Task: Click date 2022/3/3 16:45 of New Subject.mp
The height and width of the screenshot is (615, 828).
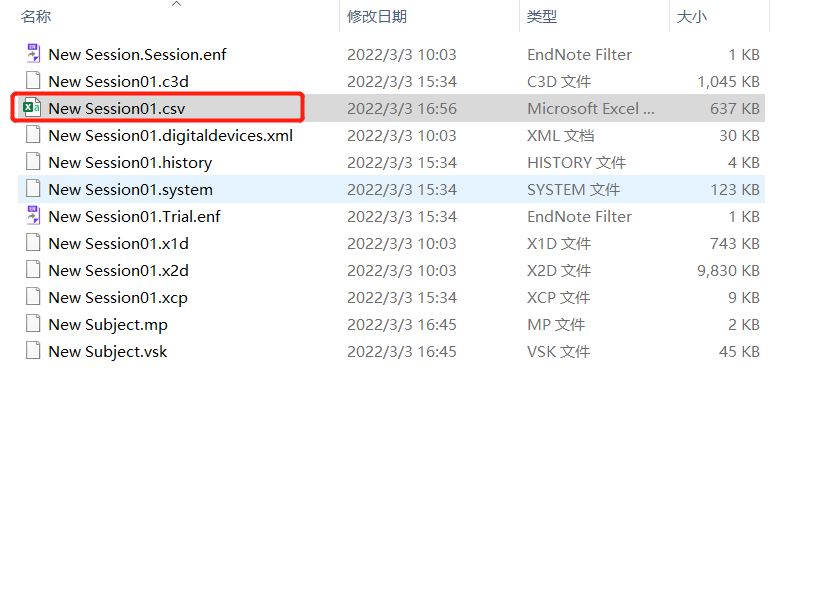Action: click(x=401, y=325)
